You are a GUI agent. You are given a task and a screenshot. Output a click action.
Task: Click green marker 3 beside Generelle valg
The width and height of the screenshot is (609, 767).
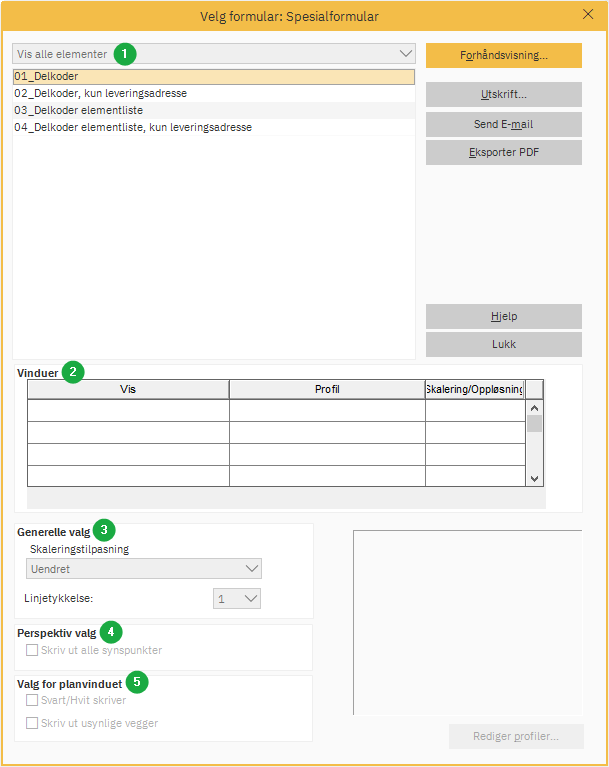pyautogui.click(x=104, y=530)
